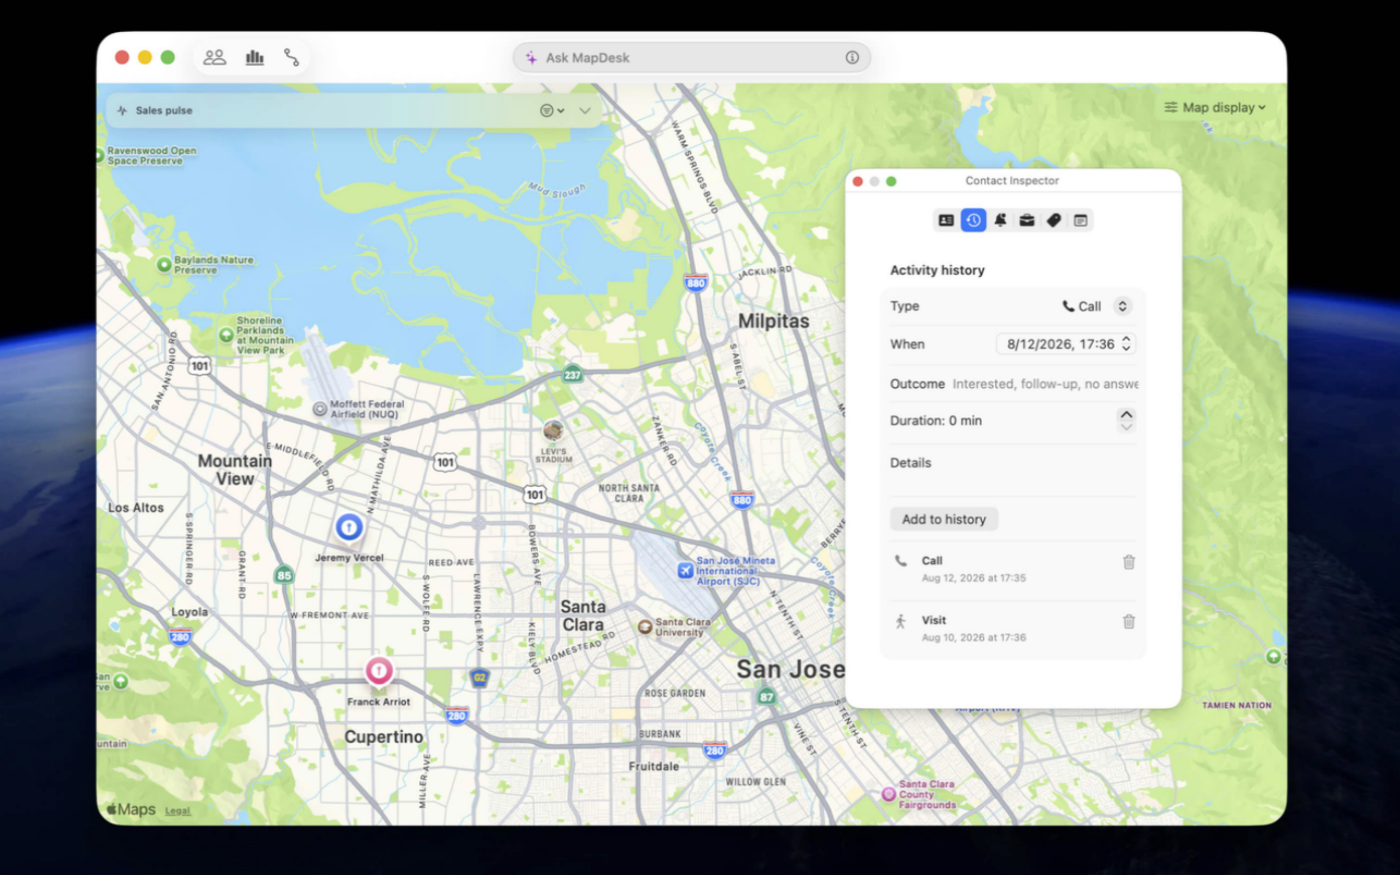Screen dimensions: 1400x875
Task: Click the Mountain View city label
Action: (235, 470)
